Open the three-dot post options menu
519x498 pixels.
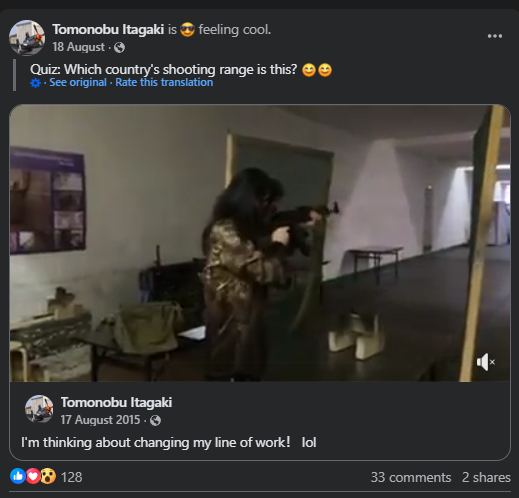(495, 36)
